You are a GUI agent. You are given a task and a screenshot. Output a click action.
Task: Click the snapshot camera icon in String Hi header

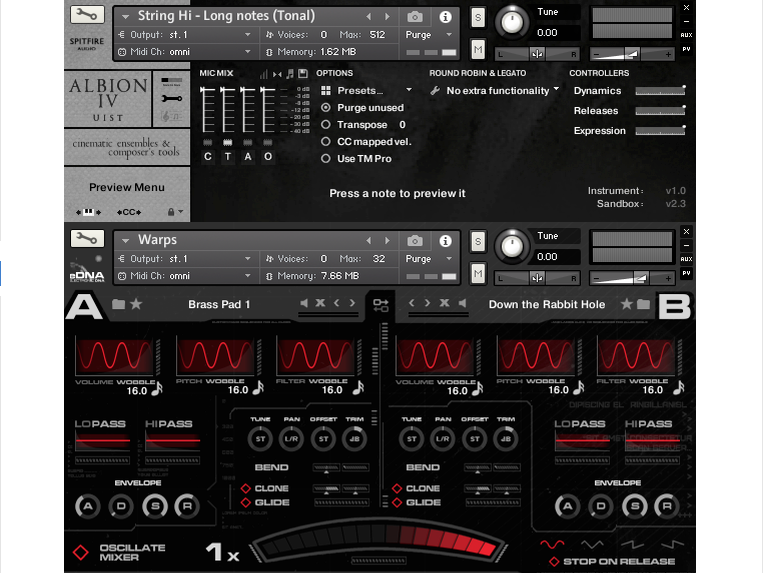pos(415,17)
